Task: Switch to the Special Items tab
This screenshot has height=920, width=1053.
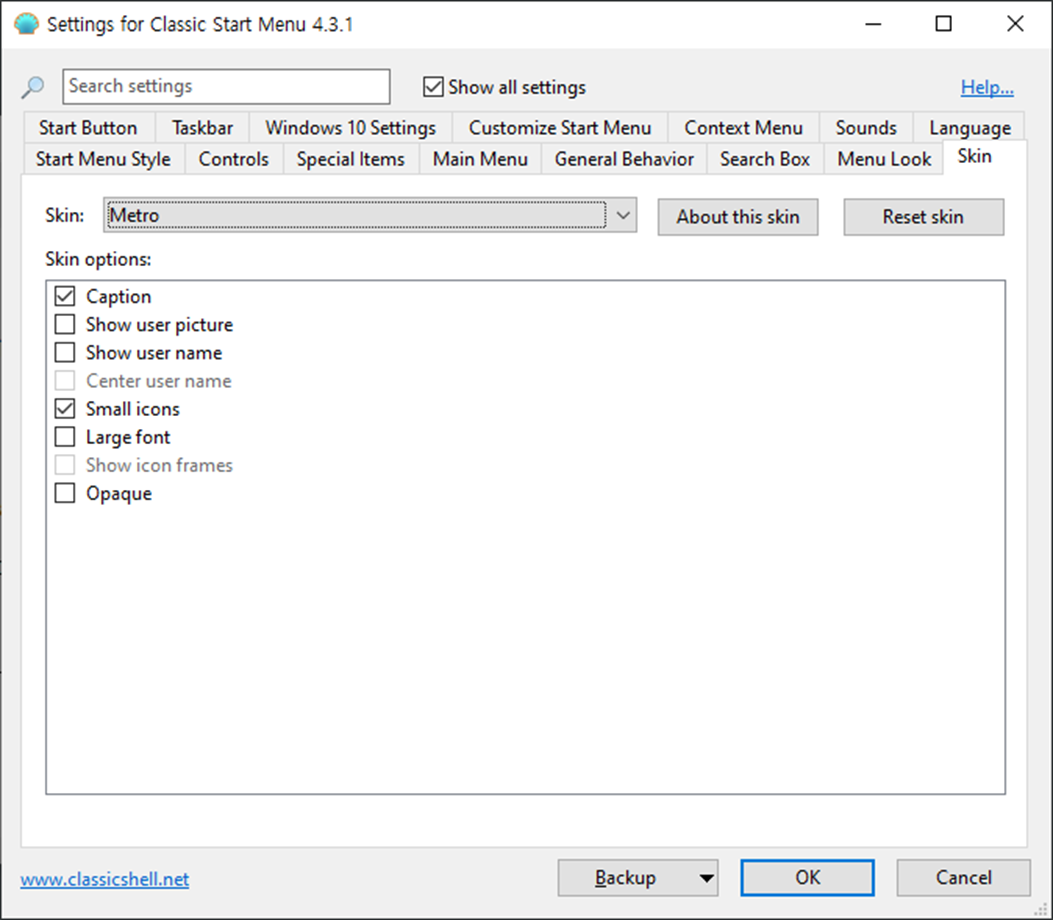Action: tap(351, 159)
